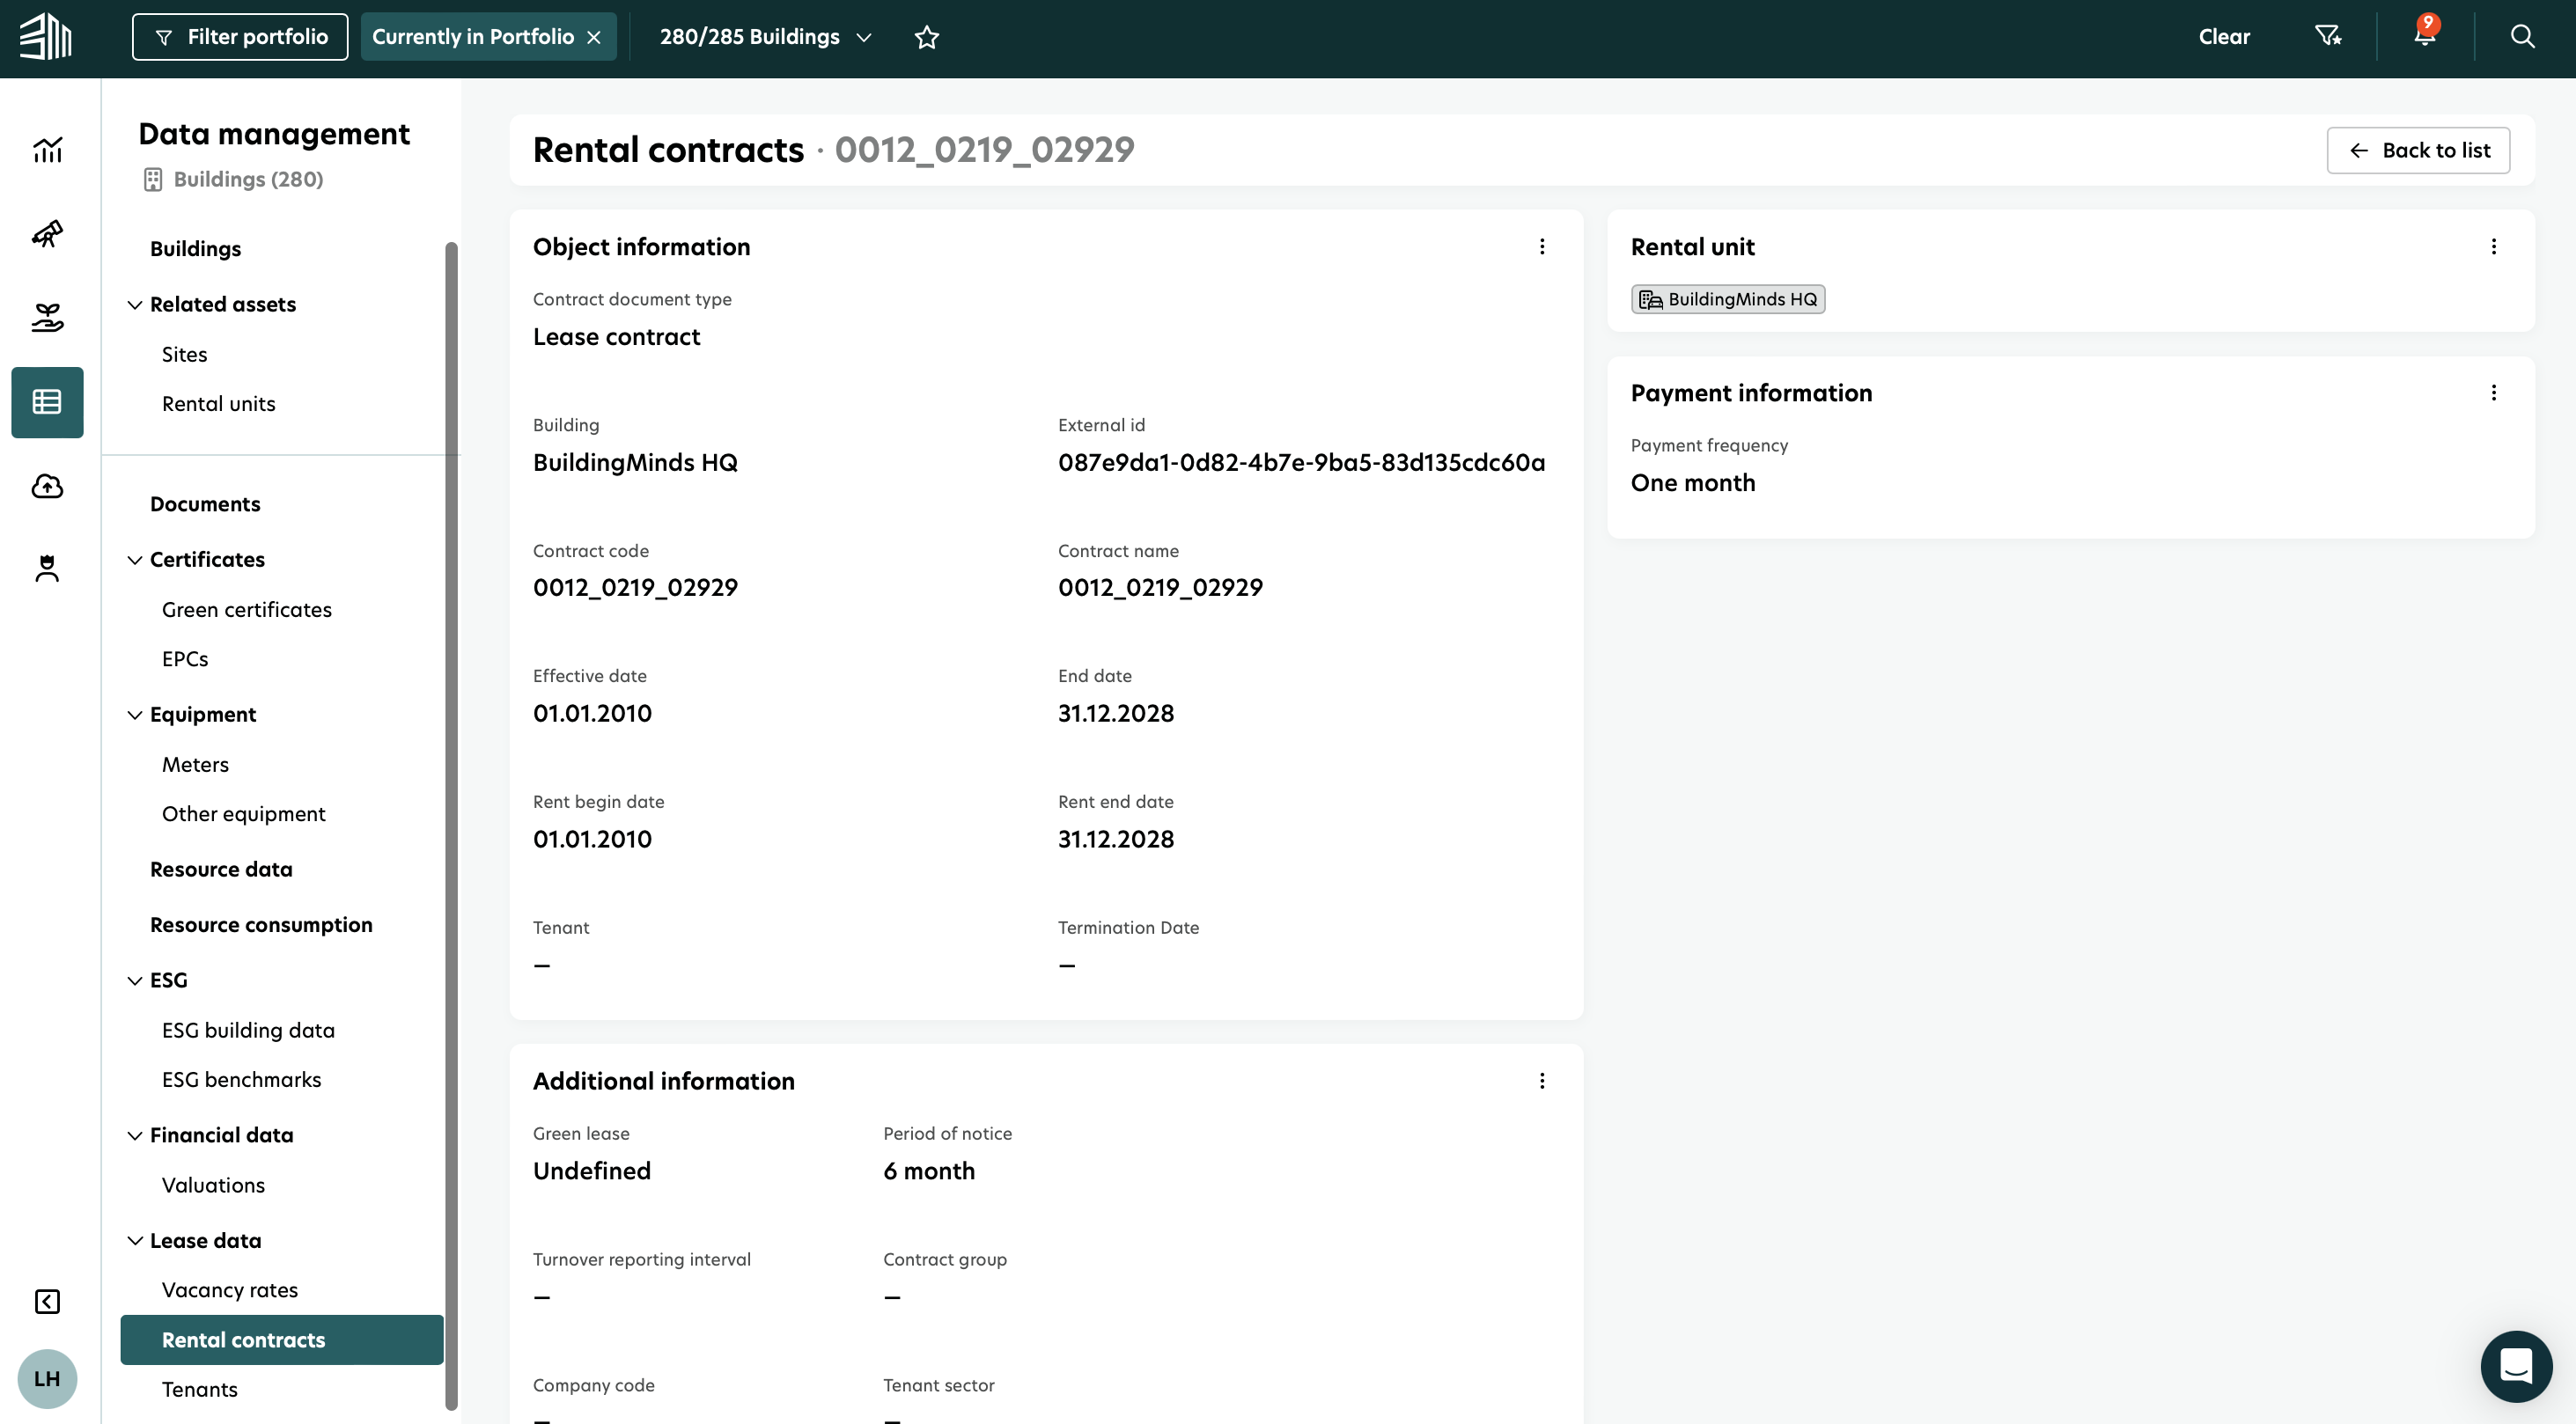Favorite the portfolio with the star icon
The image size is (2576, 1424).
coord(926,37)
